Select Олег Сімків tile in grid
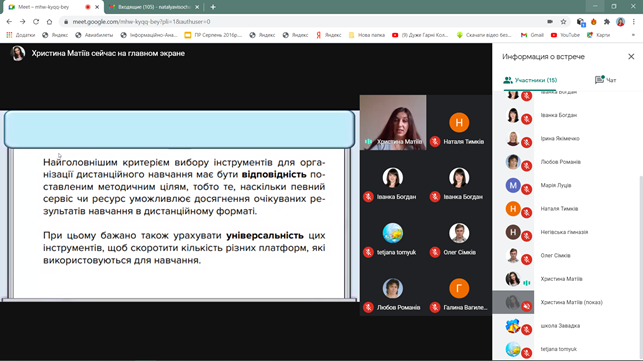 pos(459,233)
